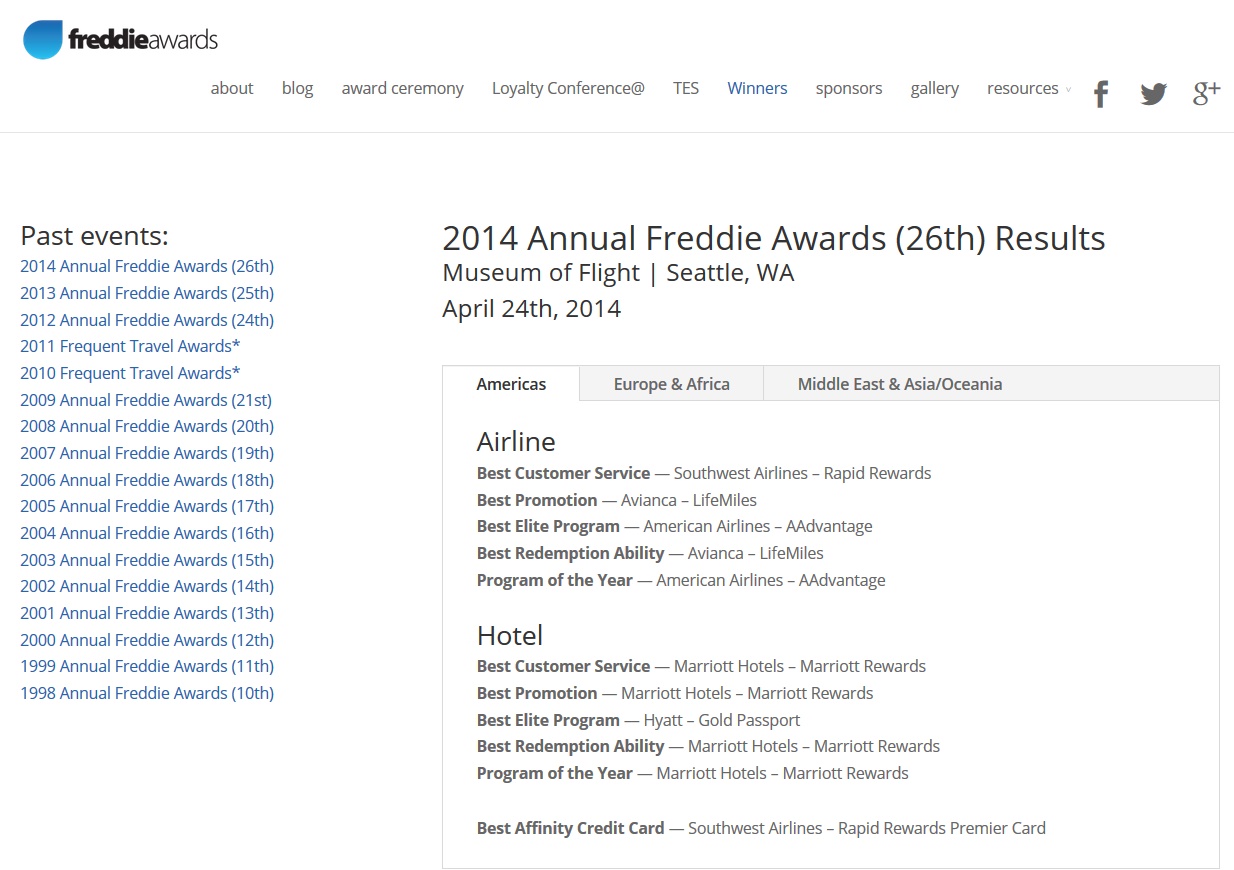
Task: Open the sponsors page
Action: 848,88
